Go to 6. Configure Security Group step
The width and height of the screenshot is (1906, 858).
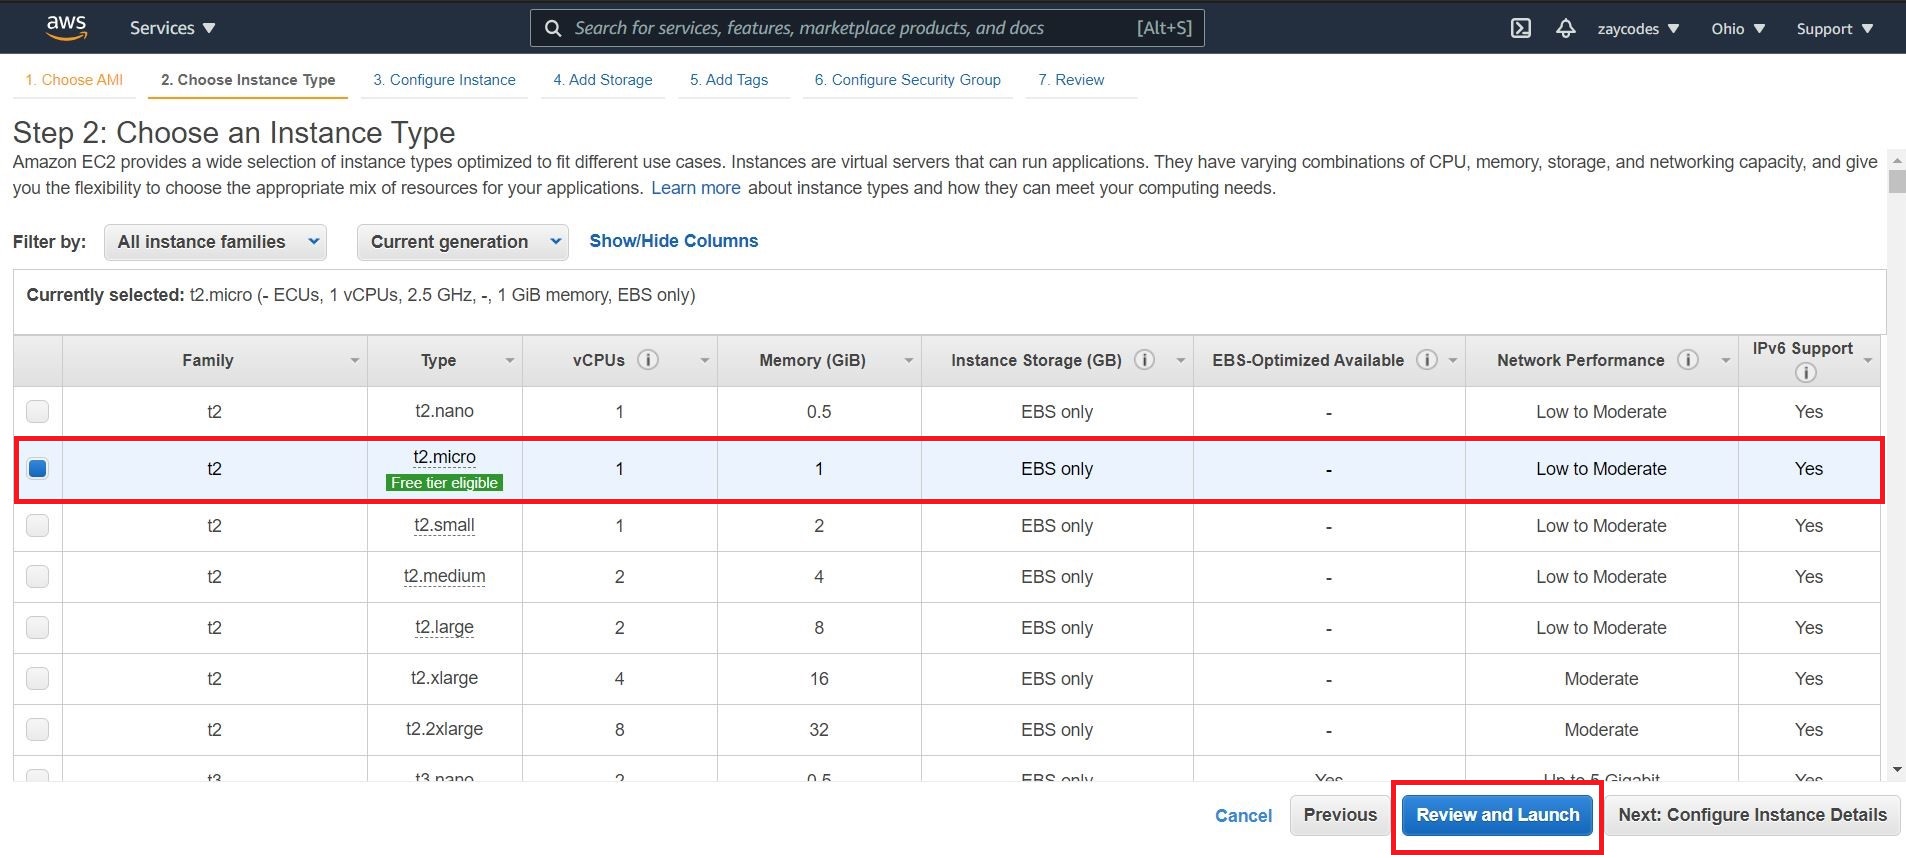point(907,80)
